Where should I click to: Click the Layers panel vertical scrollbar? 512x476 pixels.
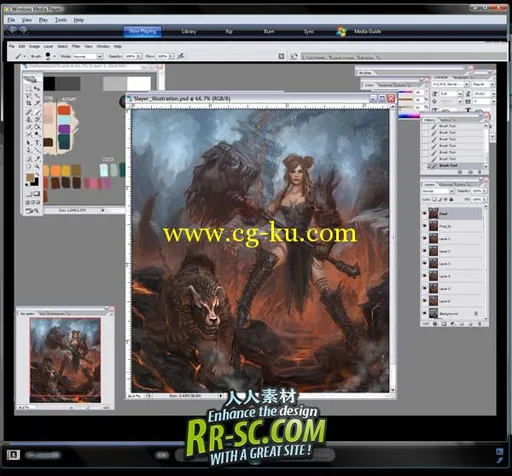[x=485, y=262]
